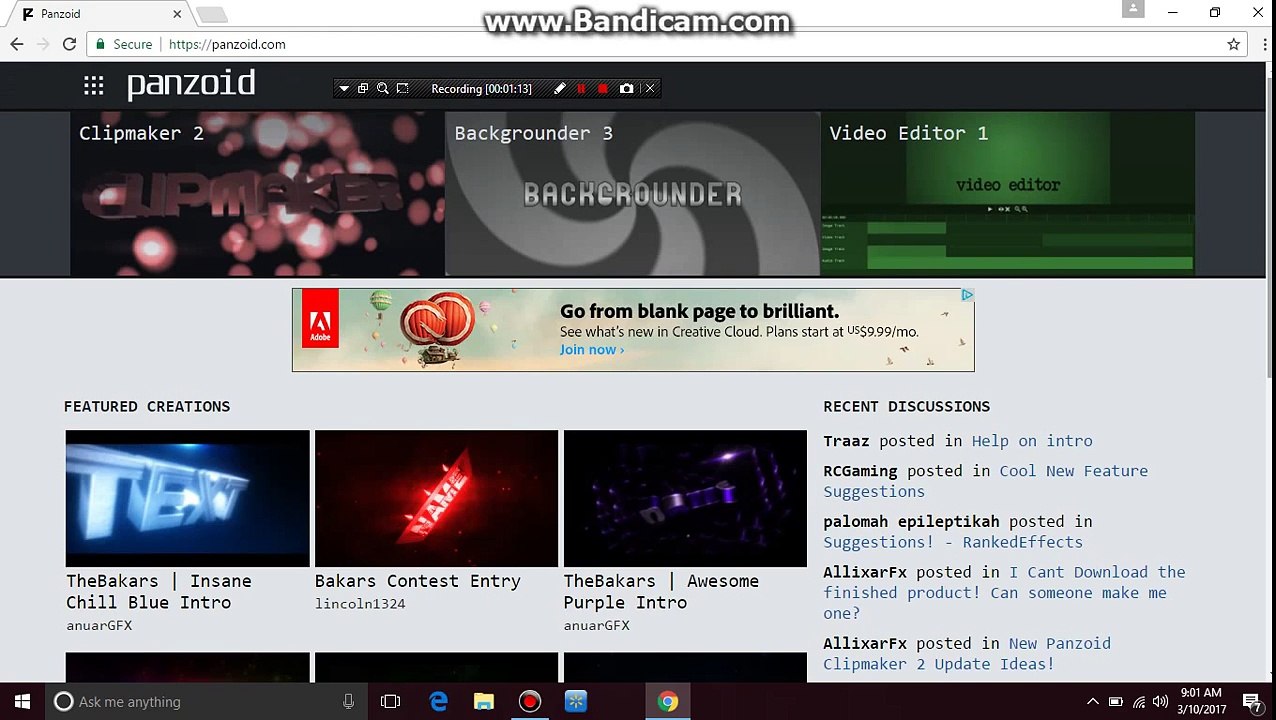Click TheBakars Awesome Purple Intro title
Viewport: 1276px width, 720px height.
tap(661, 592)
